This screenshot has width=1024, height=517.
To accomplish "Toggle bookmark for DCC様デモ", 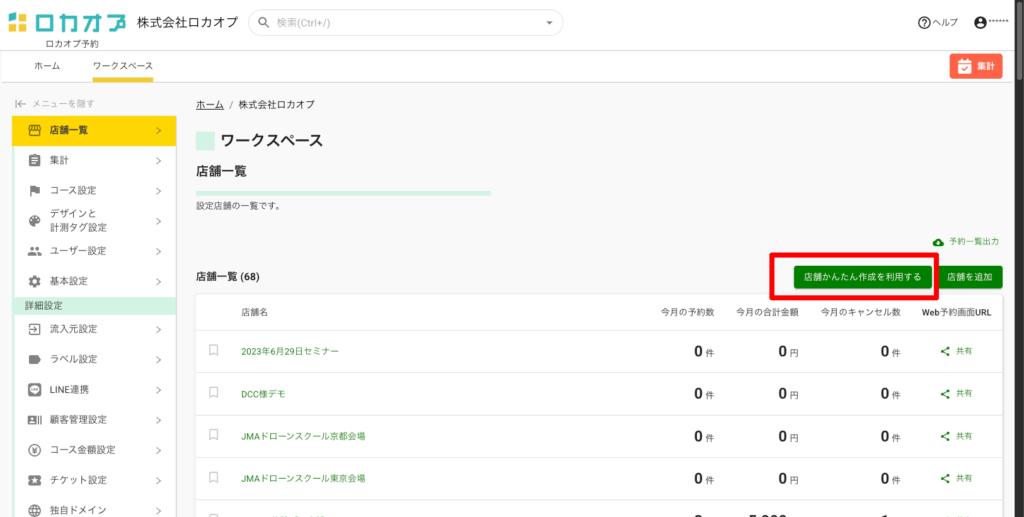I will [x=214, y=393].
